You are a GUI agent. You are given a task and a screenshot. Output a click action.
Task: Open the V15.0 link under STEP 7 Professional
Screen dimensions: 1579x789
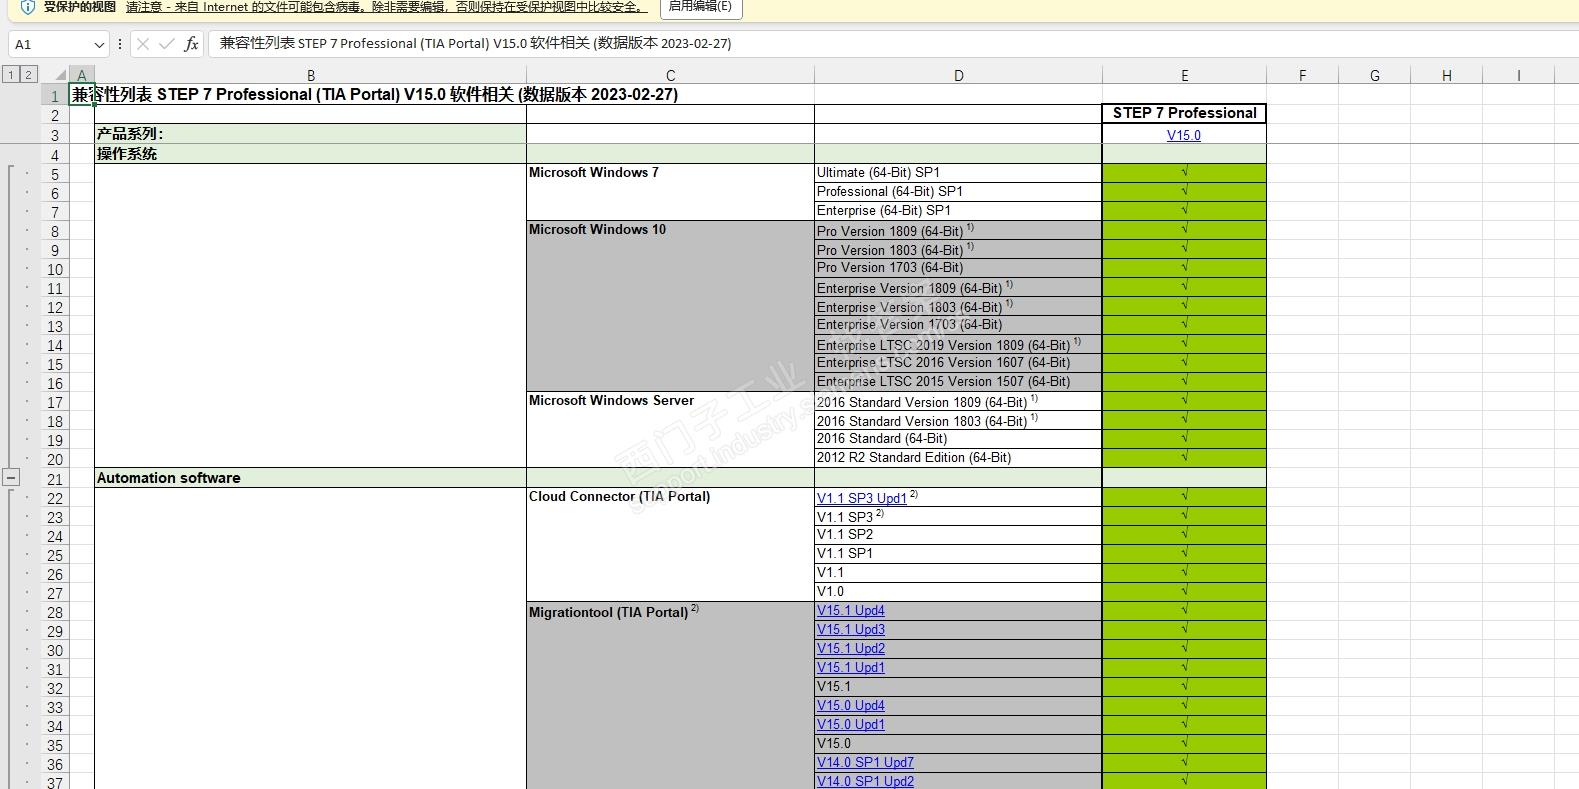(x=1184, y=135)
